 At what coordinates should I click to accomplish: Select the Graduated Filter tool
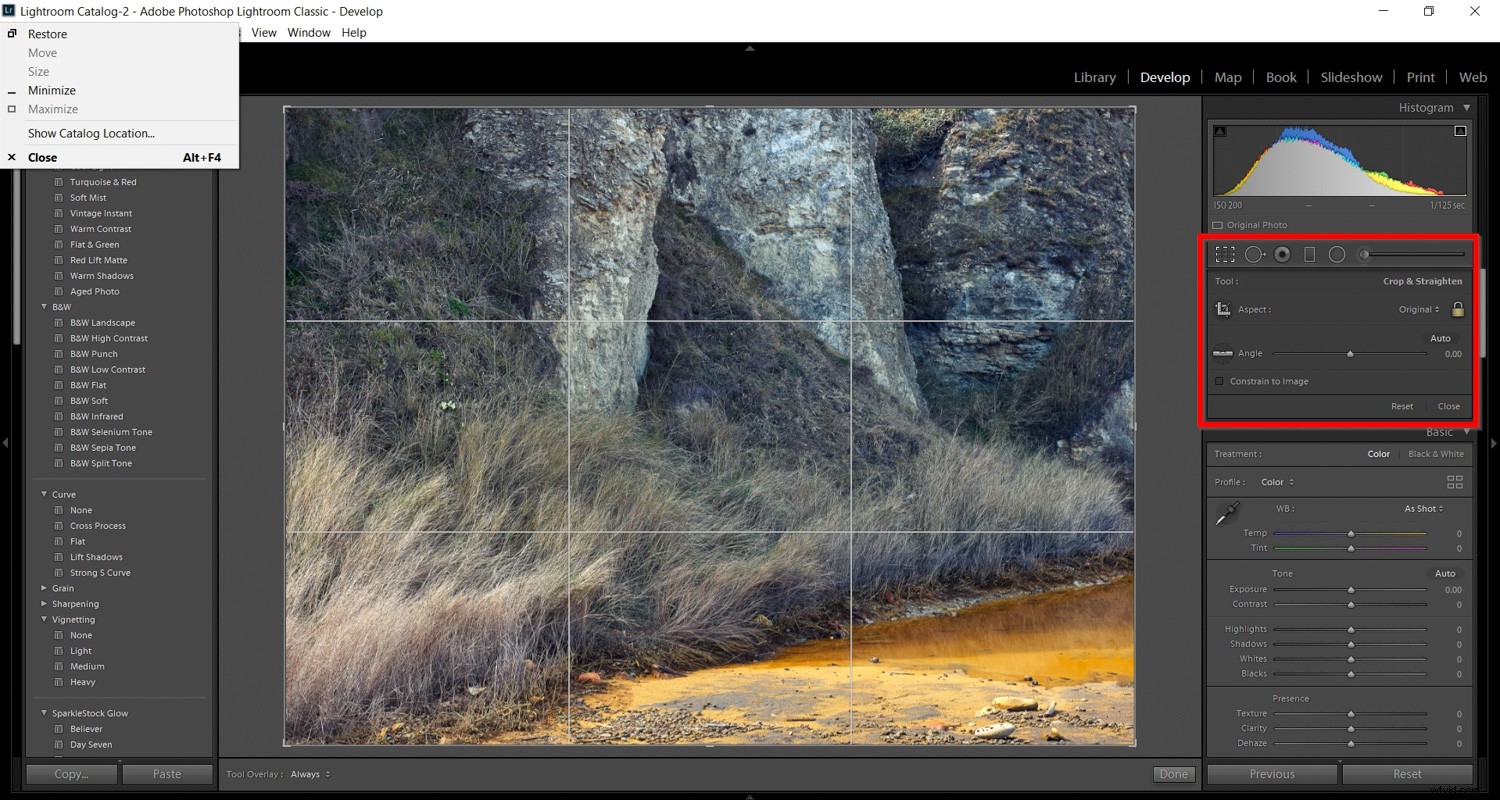pyautogui.click(x=1309, y=254)
